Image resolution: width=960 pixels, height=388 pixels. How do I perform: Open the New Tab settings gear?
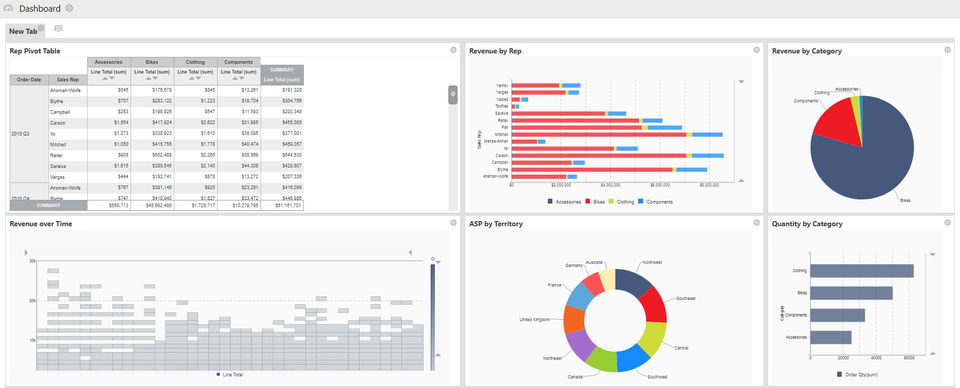(41, 28)
